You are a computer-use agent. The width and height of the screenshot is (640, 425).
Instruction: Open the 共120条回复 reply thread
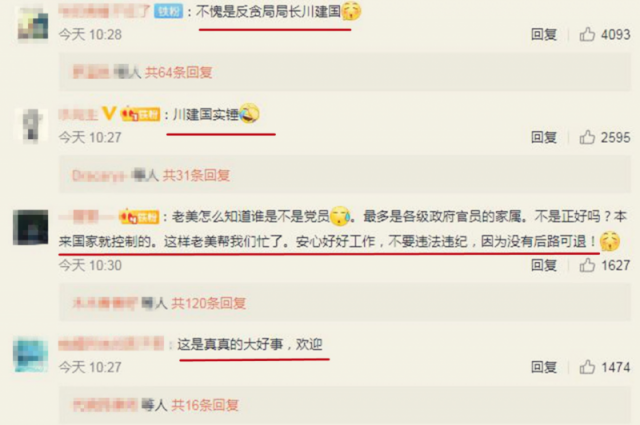point(209,303)
